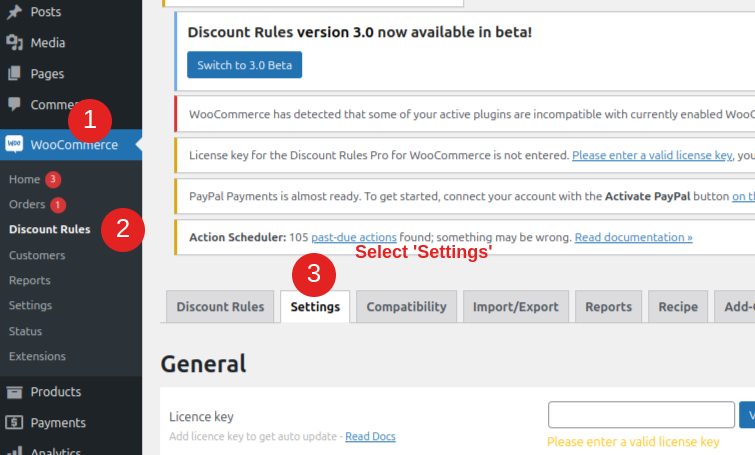Click the Read Docs link

(370, 436)
